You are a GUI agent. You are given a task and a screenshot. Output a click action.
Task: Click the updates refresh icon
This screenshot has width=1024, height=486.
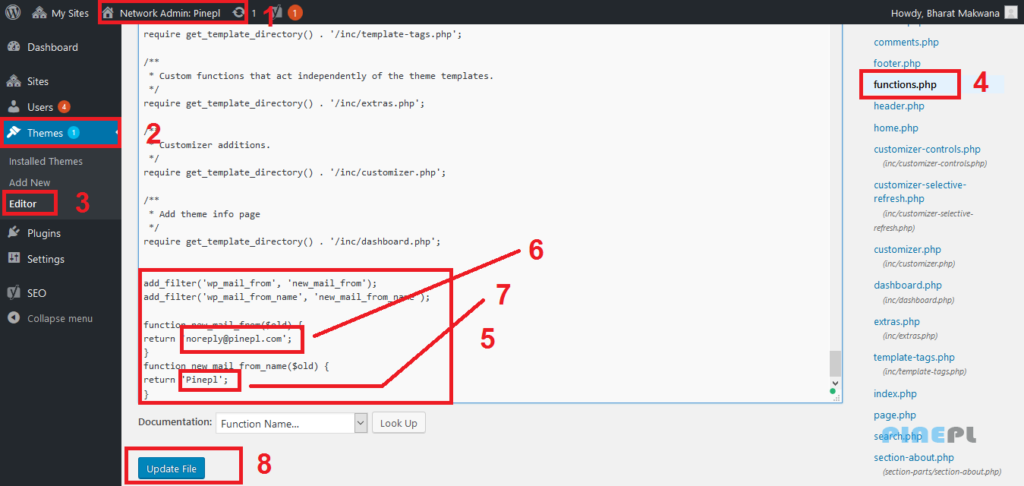(239, 13)
